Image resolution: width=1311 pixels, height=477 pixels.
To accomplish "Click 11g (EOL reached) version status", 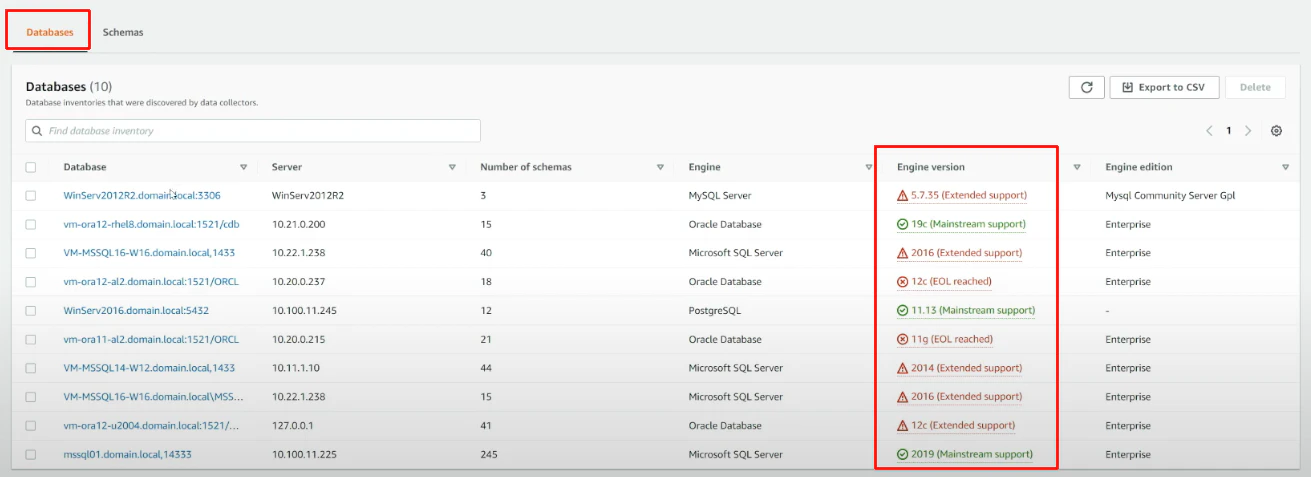I will [952, 339].
